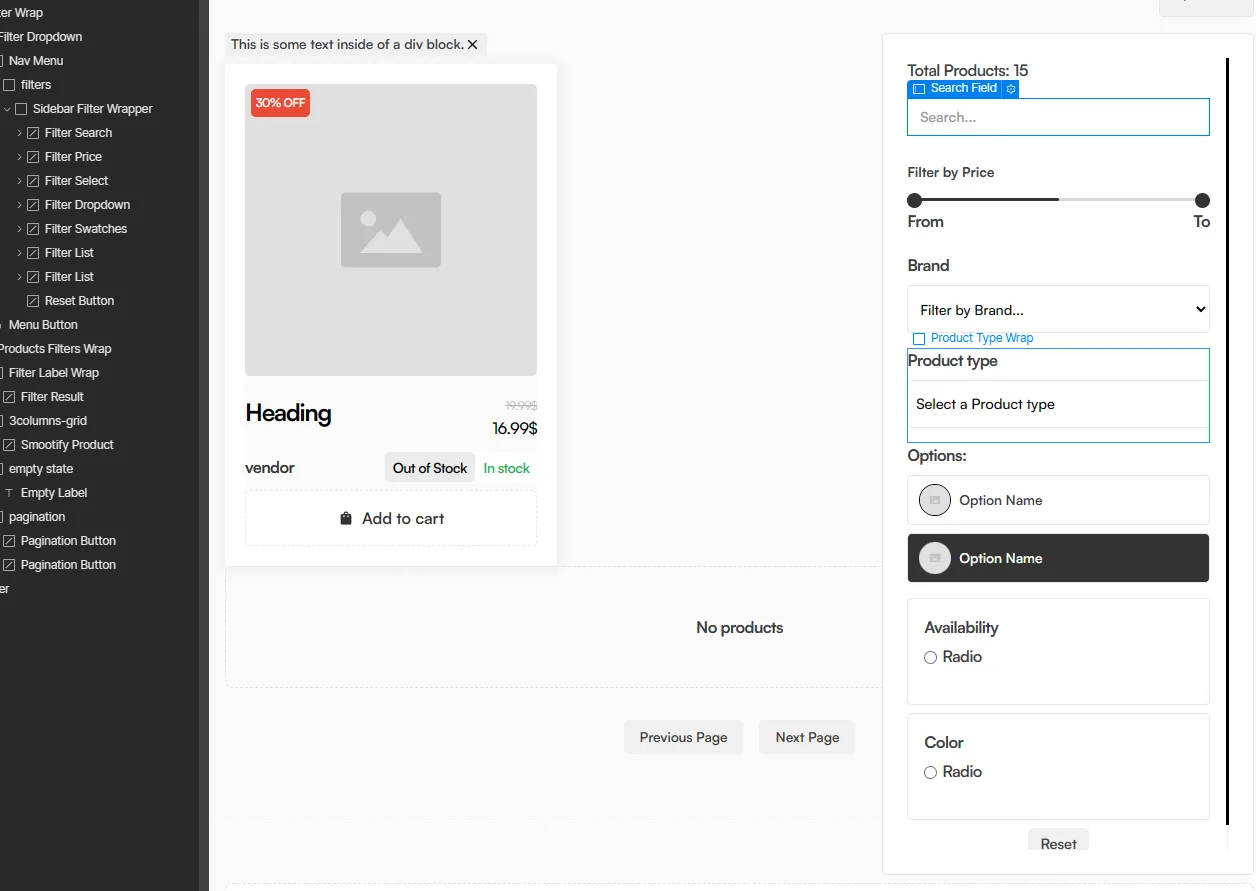
Task: Click the Next Page button
Action: point(807,737)
